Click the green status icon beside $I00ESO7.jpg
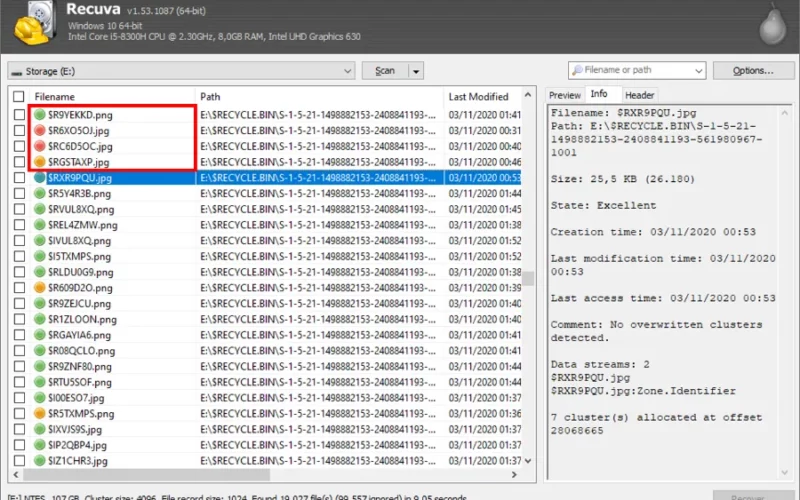 click(40, 398)
